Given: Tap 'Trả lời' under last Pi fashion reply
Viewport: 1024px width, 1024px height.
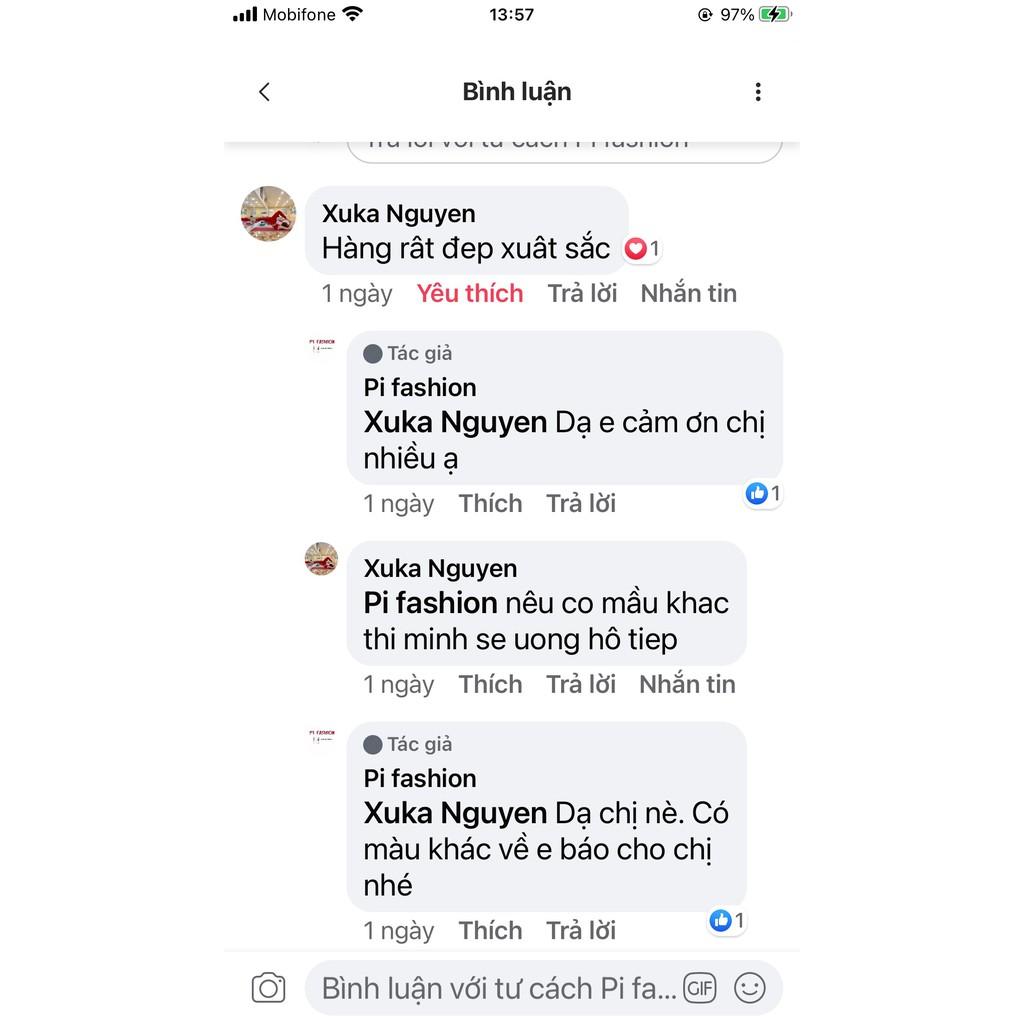Looking at the screenshot, I should click(581, 931).
